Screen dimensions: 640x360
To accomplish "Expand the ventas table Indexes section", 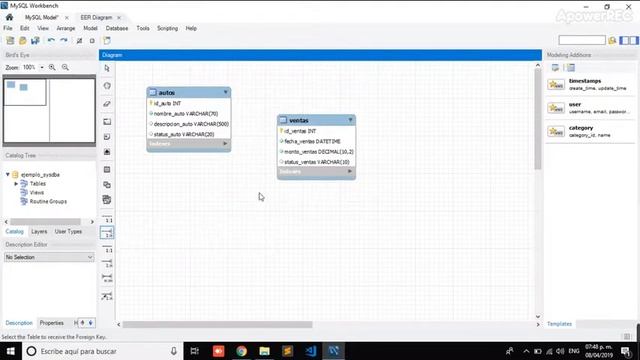I will [x=349, y=171].
